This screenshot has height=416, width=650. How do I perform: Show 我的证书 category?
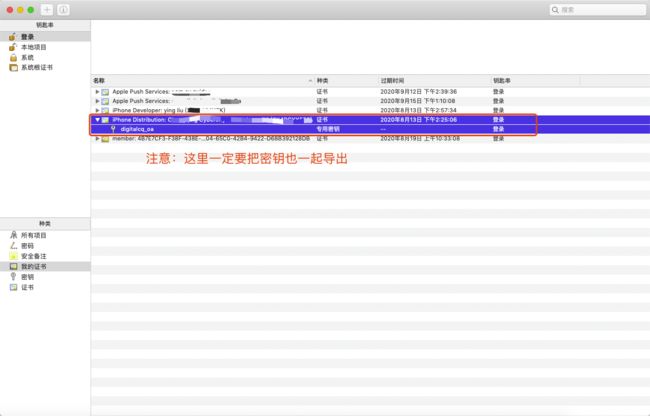point(45,266)
